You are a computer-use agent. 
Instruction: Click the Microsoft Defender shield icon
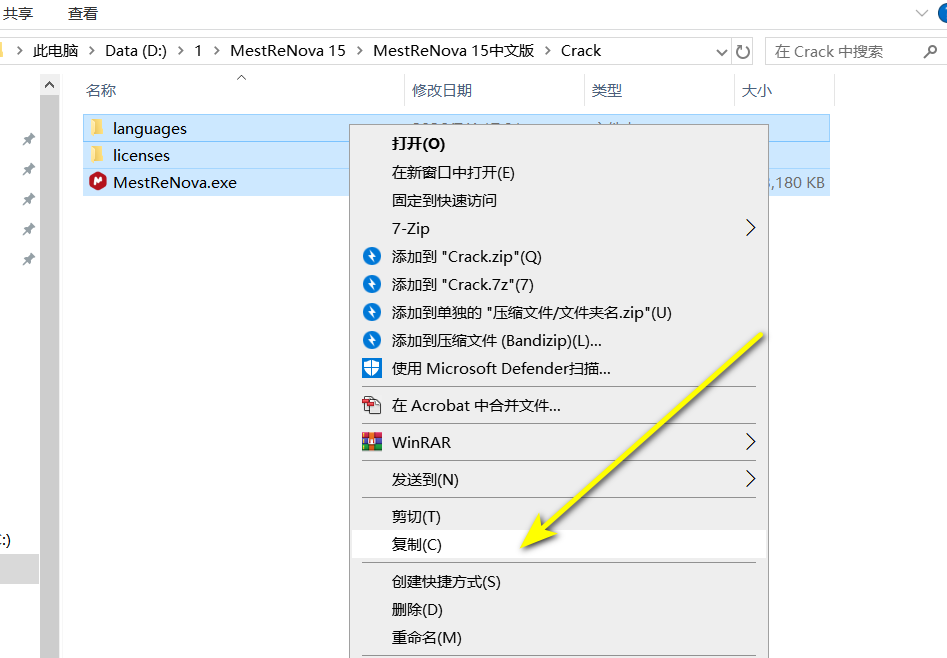tap(371, 368)
